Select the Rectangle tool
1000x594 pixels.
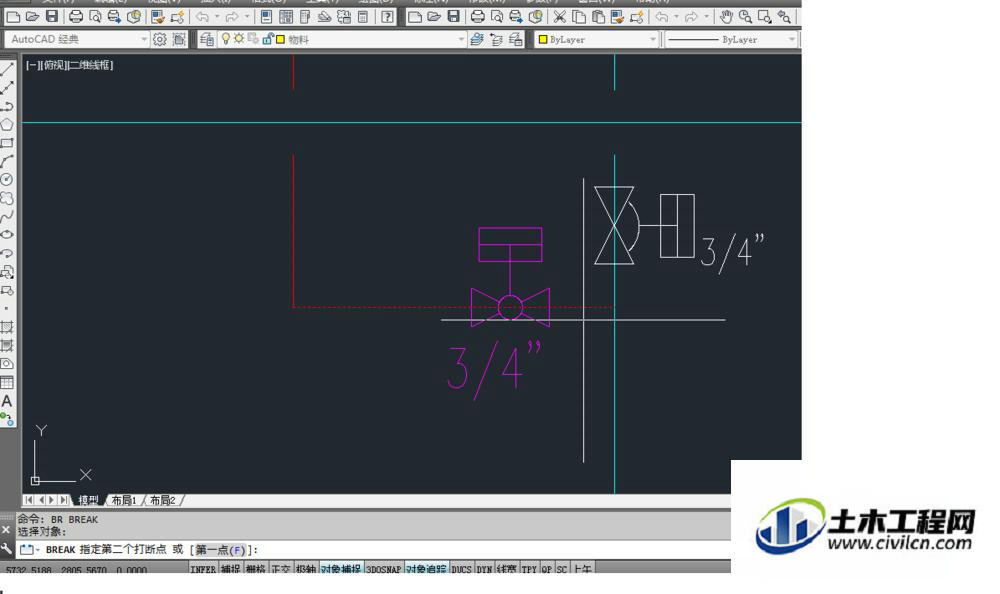point(7,143)
